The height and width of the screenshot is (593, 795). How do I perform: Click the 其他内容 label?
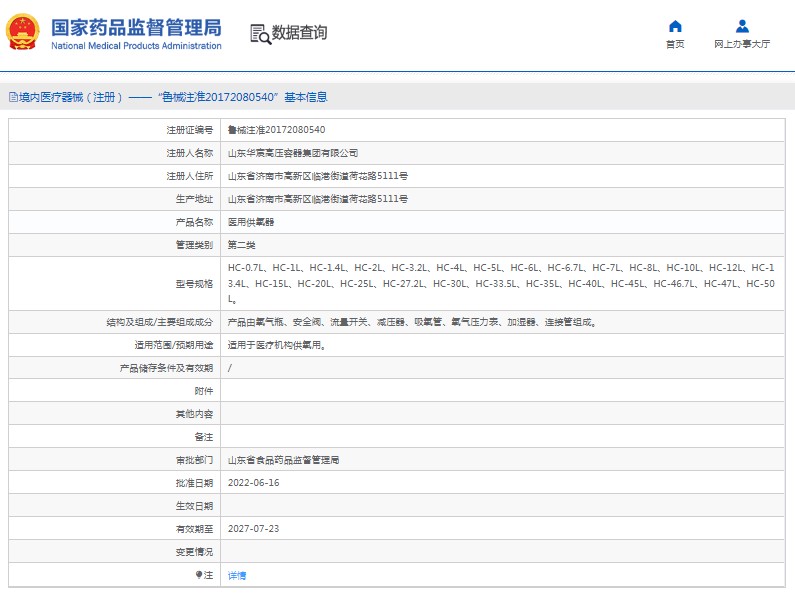click(x=194, y=414)
